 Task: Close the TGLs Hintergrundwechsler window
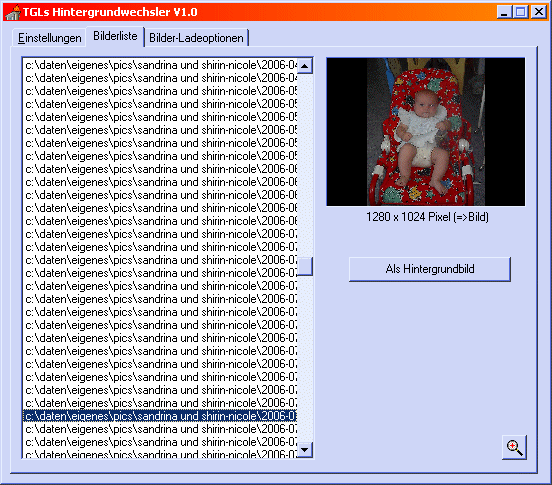(x=539, y=12)
